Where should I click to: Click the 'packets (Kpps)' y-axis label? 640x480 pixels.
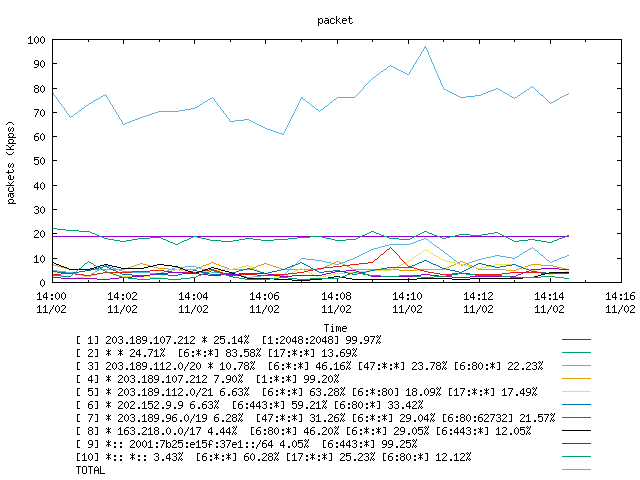tap(11, 162)
